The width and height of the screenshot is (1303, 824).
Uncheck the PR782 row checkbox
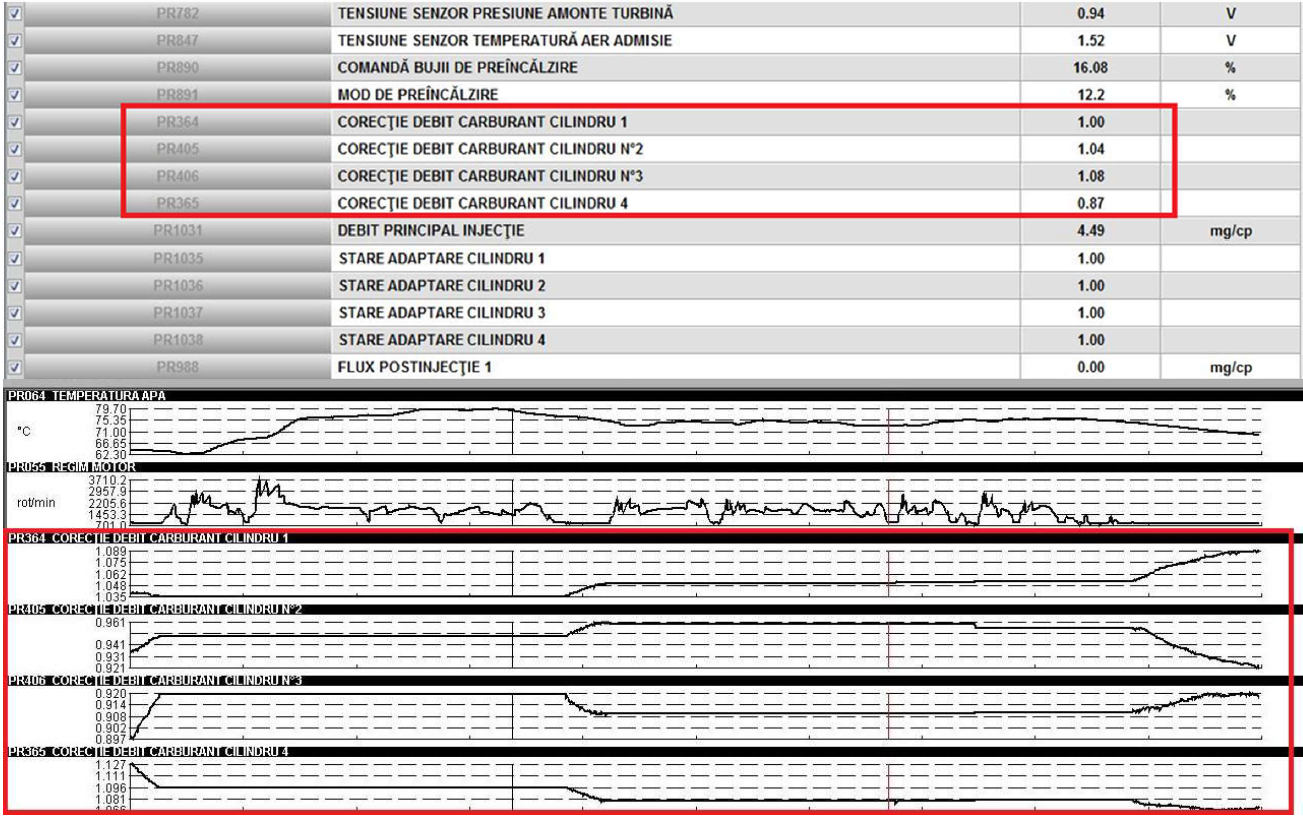click(x=13, y=14)
